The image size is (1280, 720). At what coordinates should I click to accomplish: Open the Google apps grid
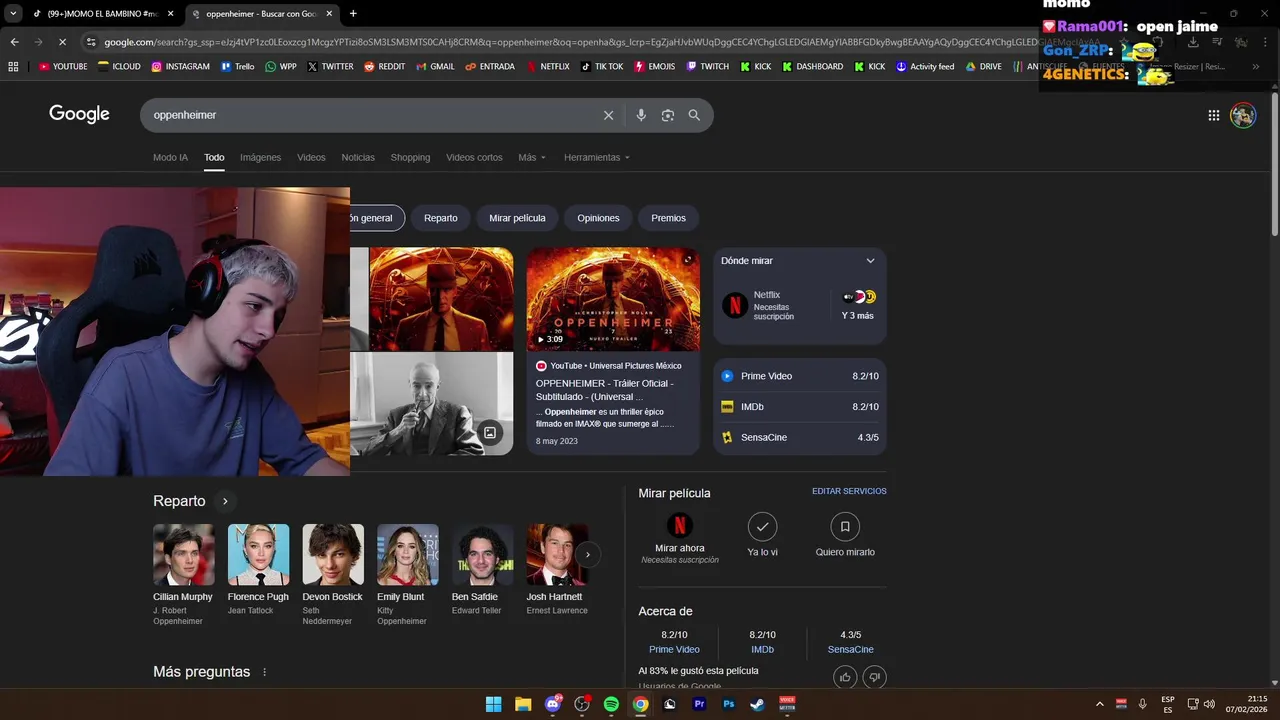tap(1214, 115)
